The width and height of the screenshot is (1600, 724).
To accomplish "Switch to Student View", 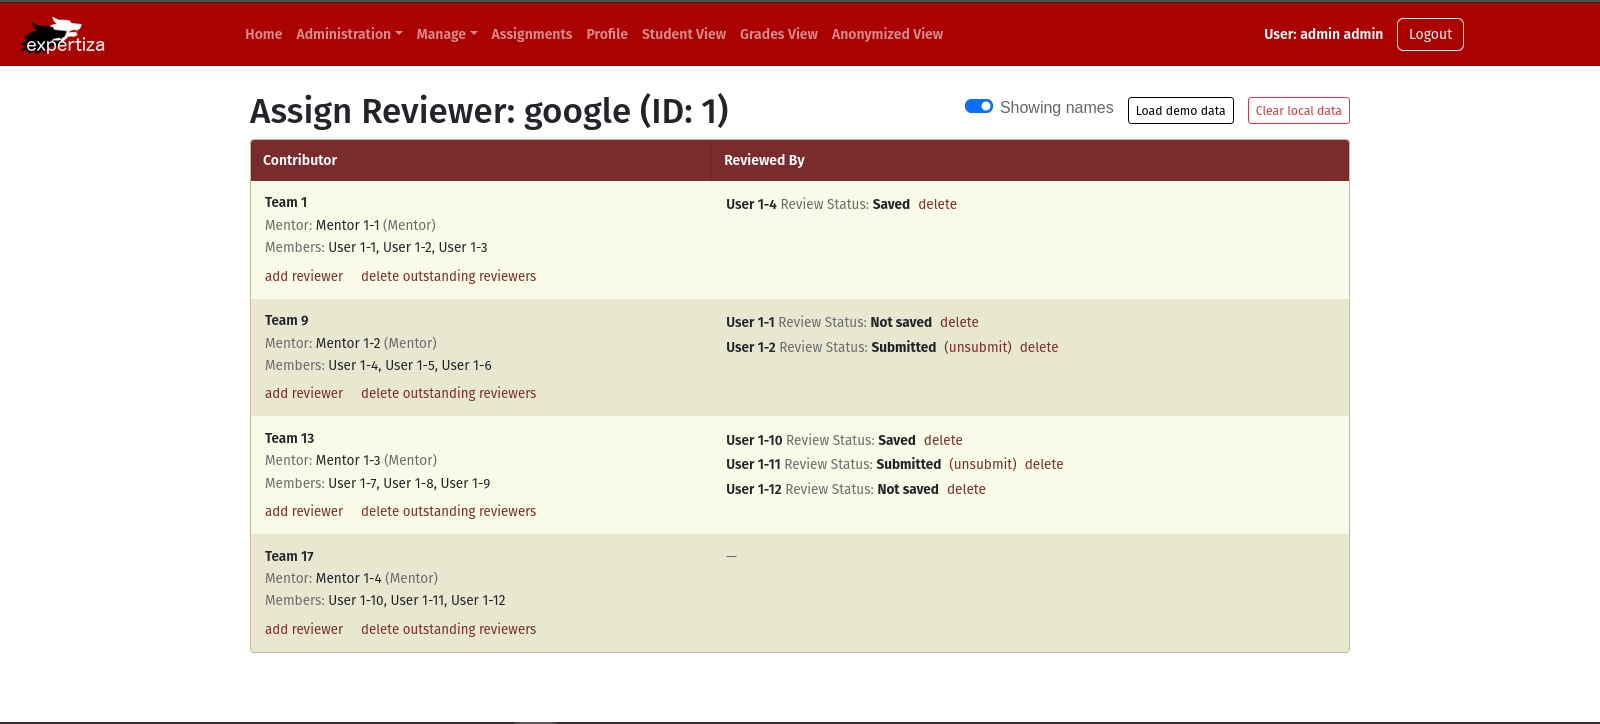I will coord(683,34).
